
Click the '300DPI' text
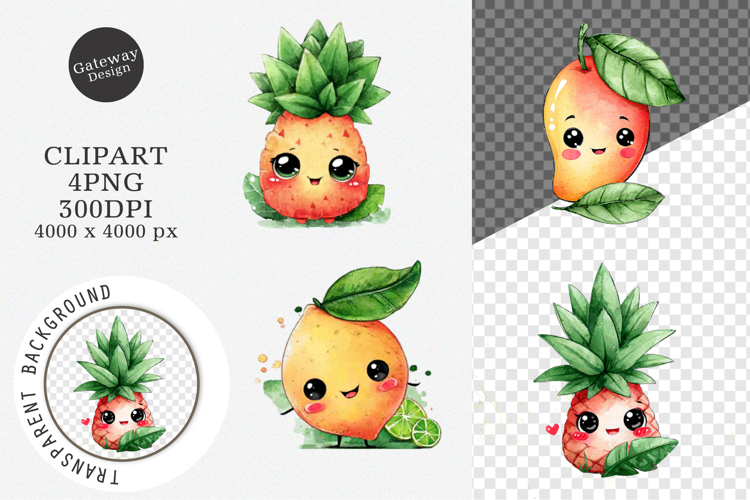tap(106, 209)
